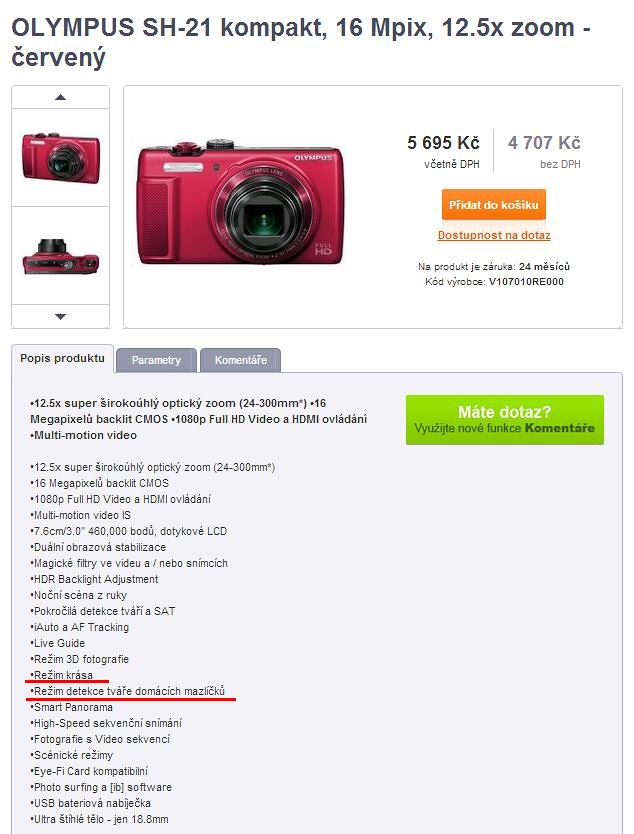Click the 24 měsíců warranty text

coord(544,266)
